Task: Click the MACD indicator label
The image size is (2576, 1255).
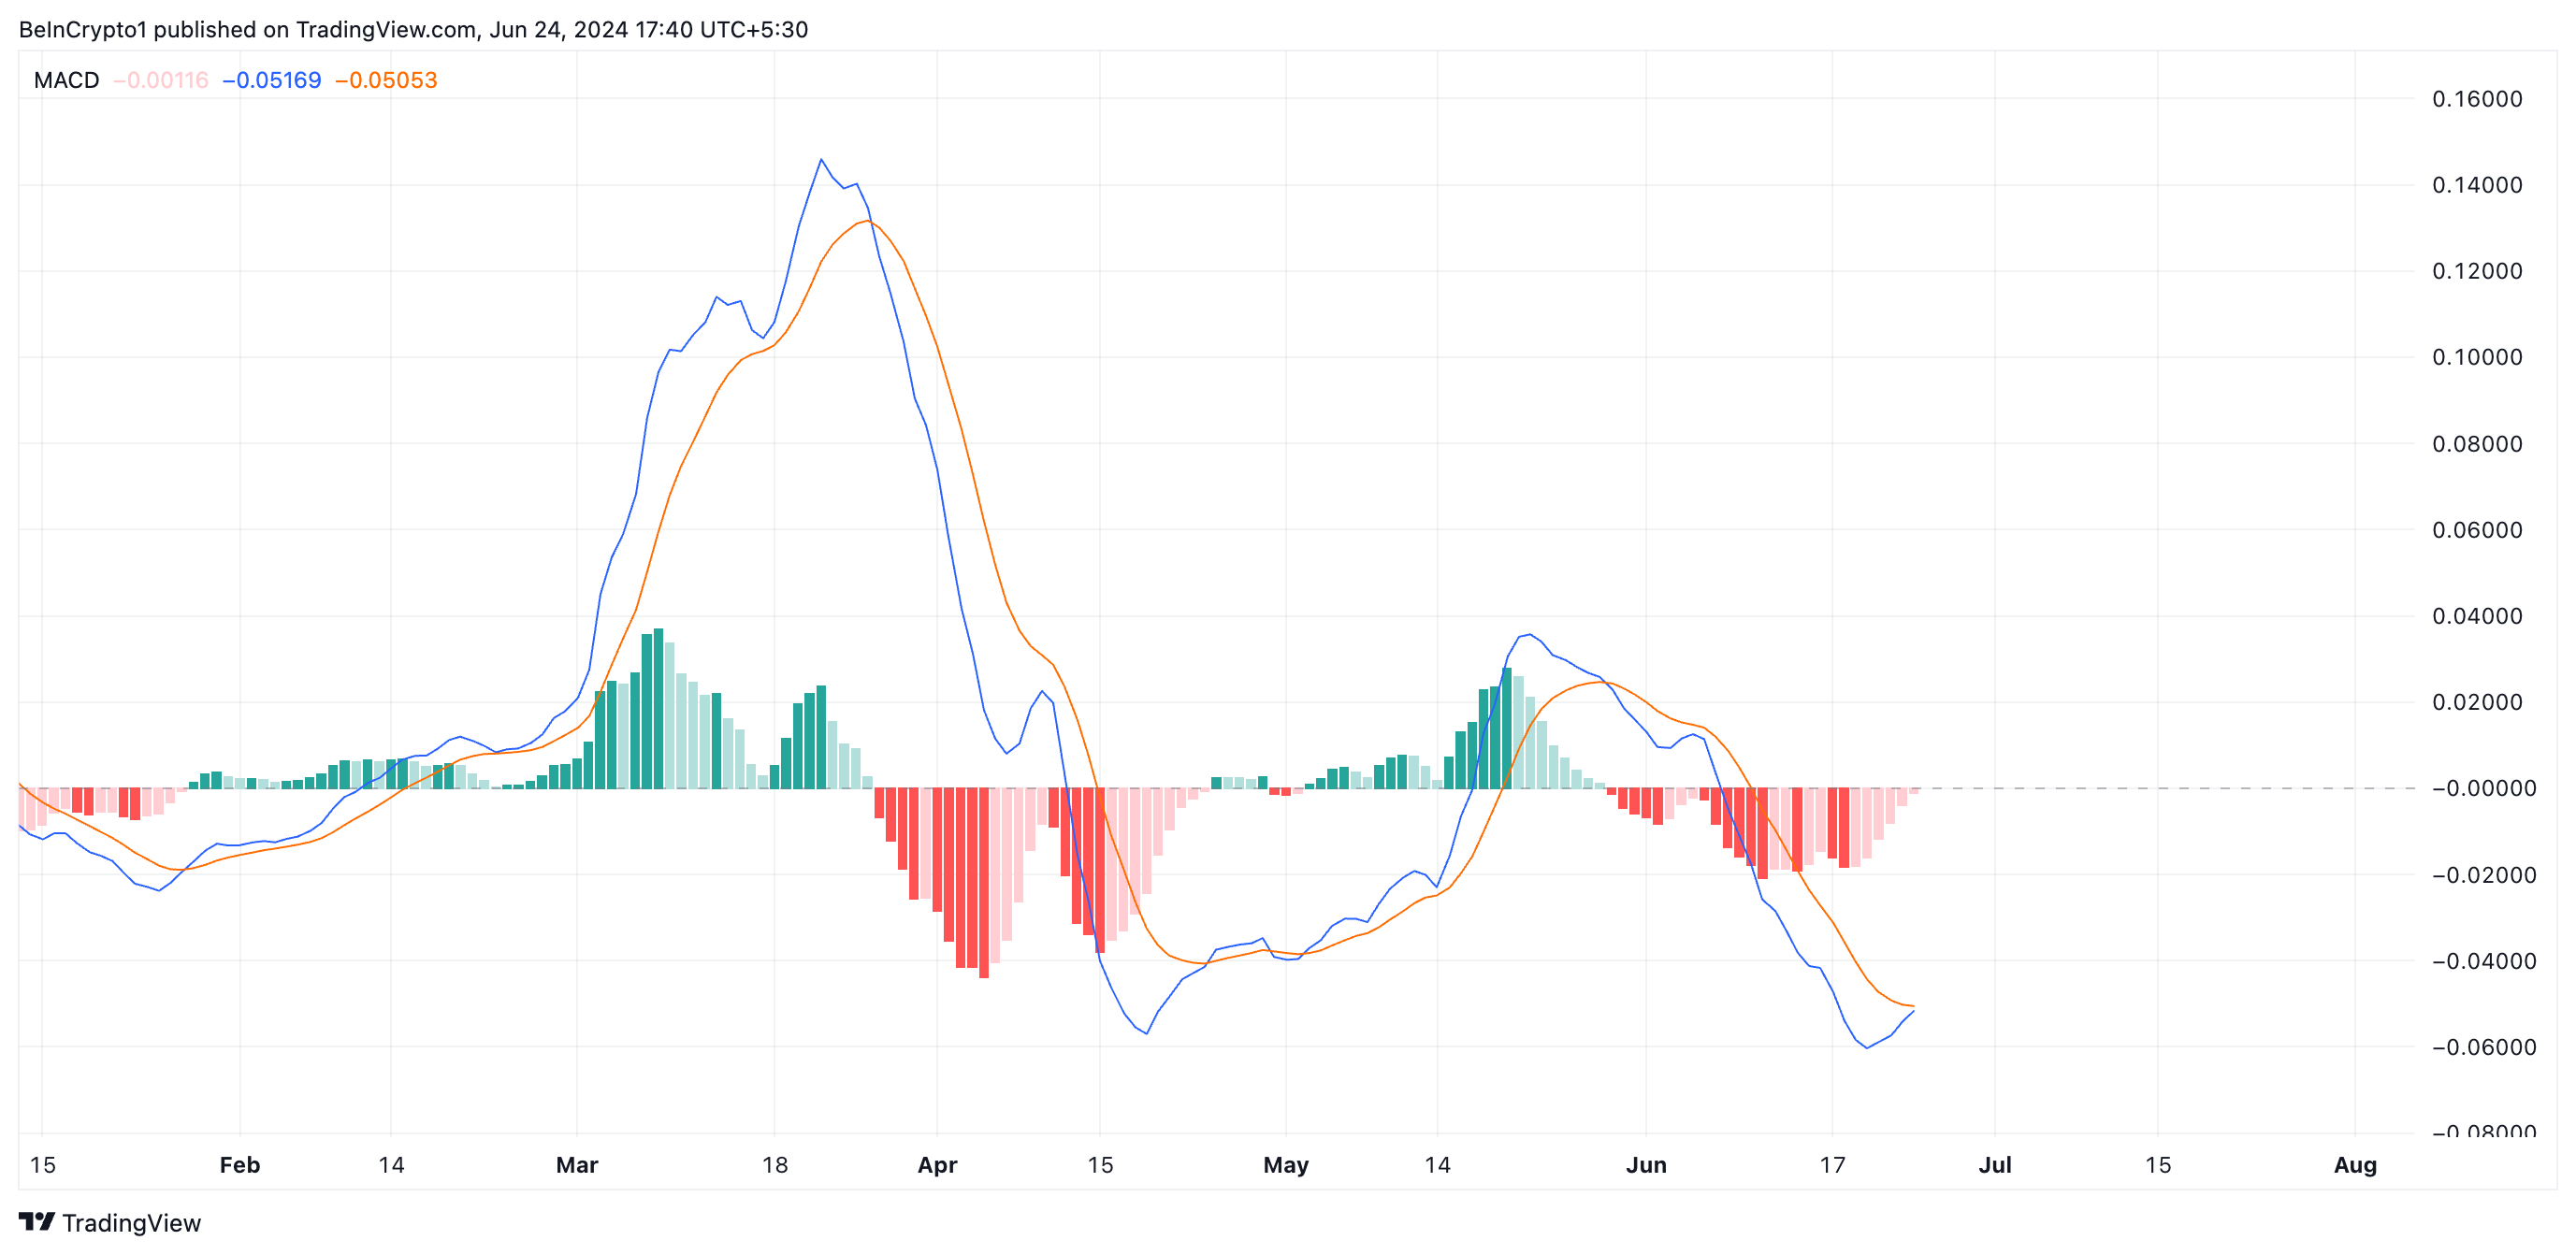Action: point(66,80)
